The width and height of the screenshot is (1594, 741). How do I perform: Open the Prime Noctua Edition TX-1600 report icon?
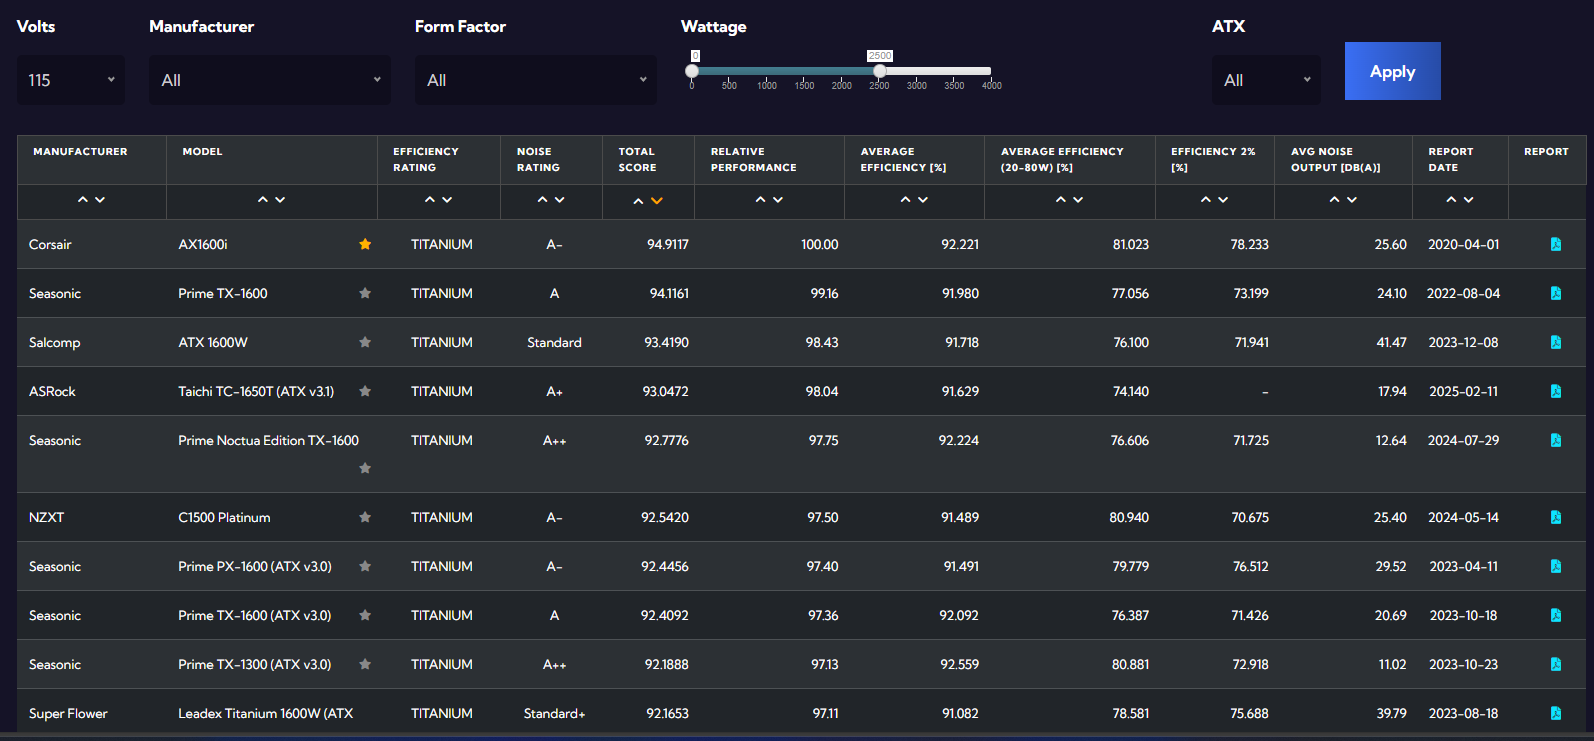coord(1555,440)
